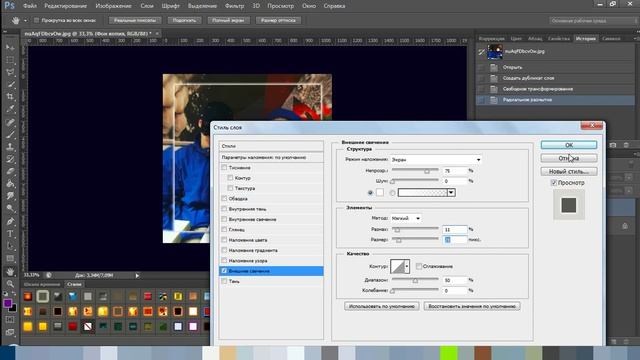Select the Eraser tool
Image resolution: width=640 pixels, height=360 pixels.
point(10,171)
